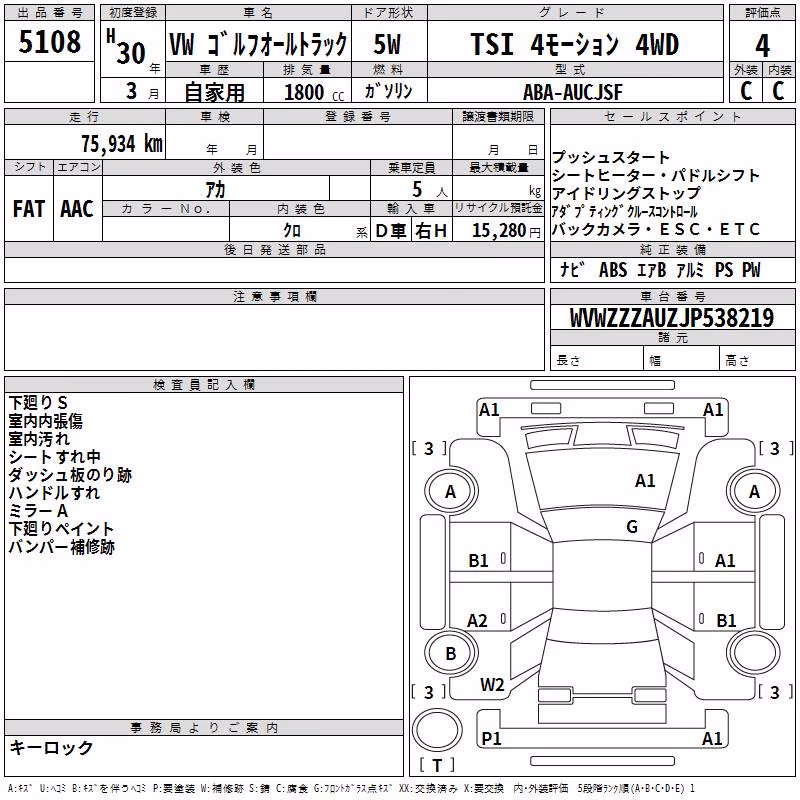Click the air conditioner value AAC
Screen dimensions: 800x800
click(x=77, y=209)
